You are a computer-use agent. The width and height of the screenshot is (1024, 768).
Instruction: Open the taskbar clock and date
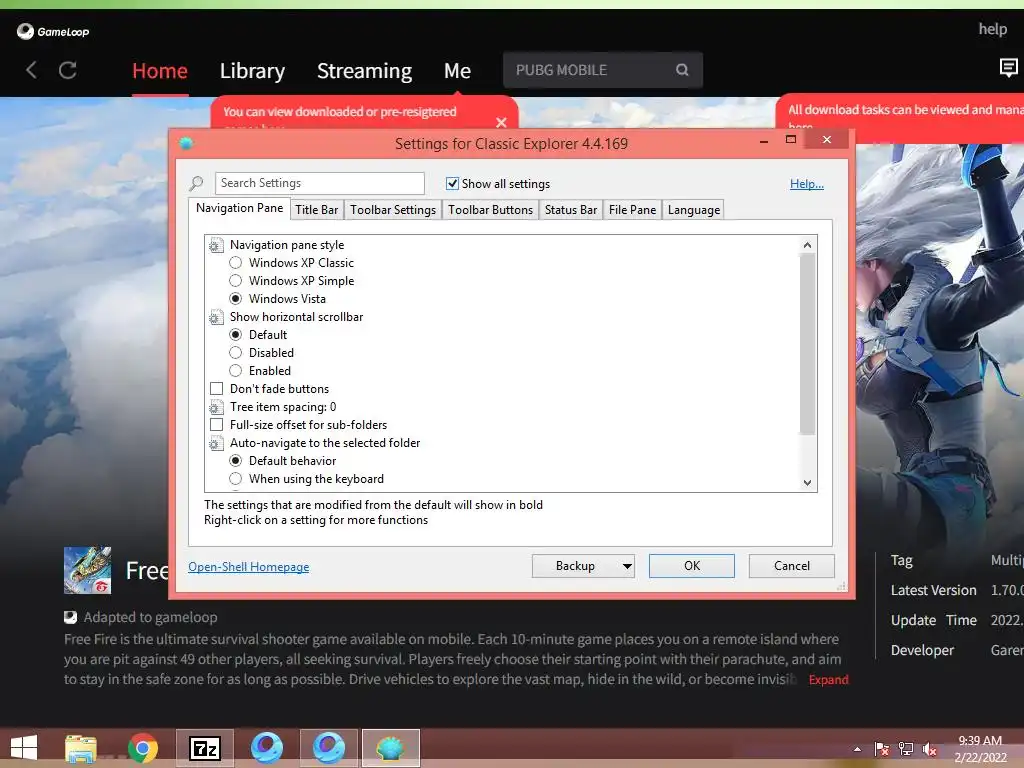(x=980, y=749)
